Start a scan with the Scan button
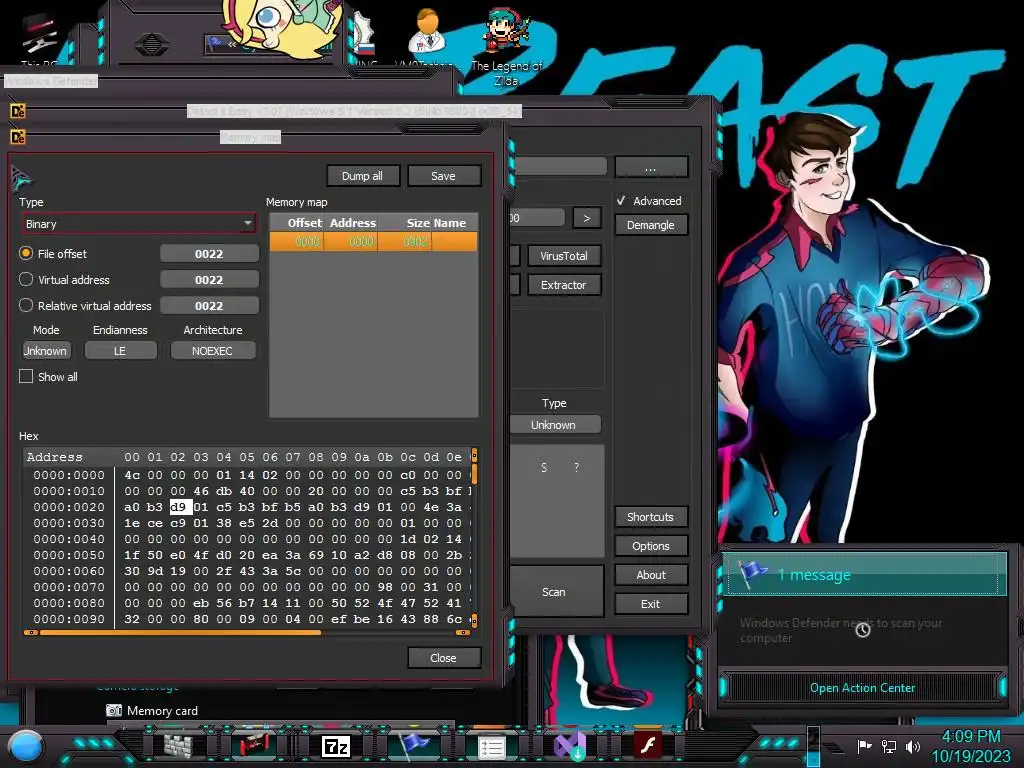This screenshot has height=768, width=1024. click(x=554, y=592)
